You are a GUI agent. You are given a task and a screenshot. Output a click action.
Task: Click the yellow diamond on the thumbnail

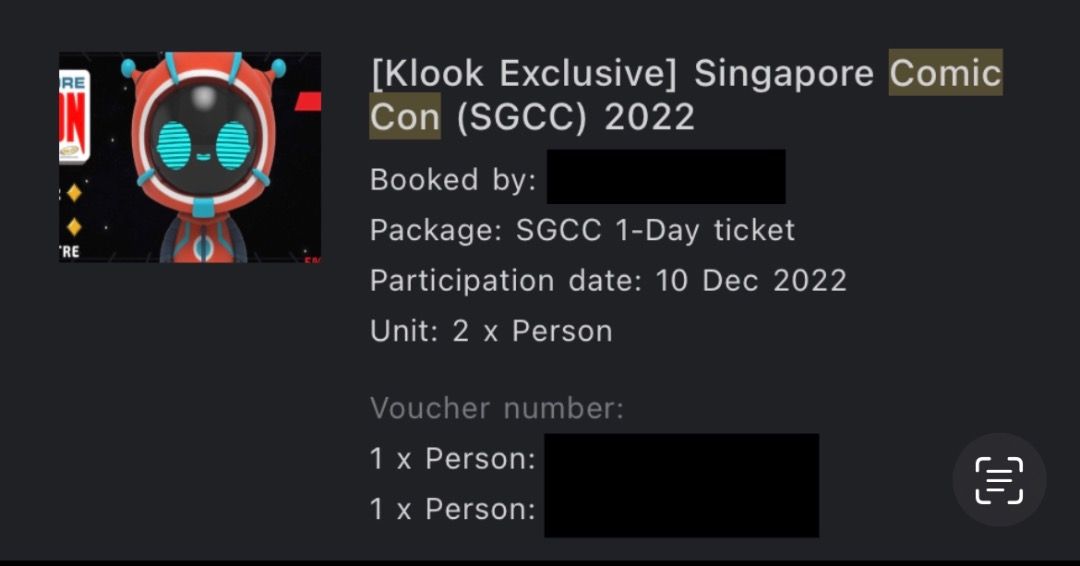coord(73,192)
